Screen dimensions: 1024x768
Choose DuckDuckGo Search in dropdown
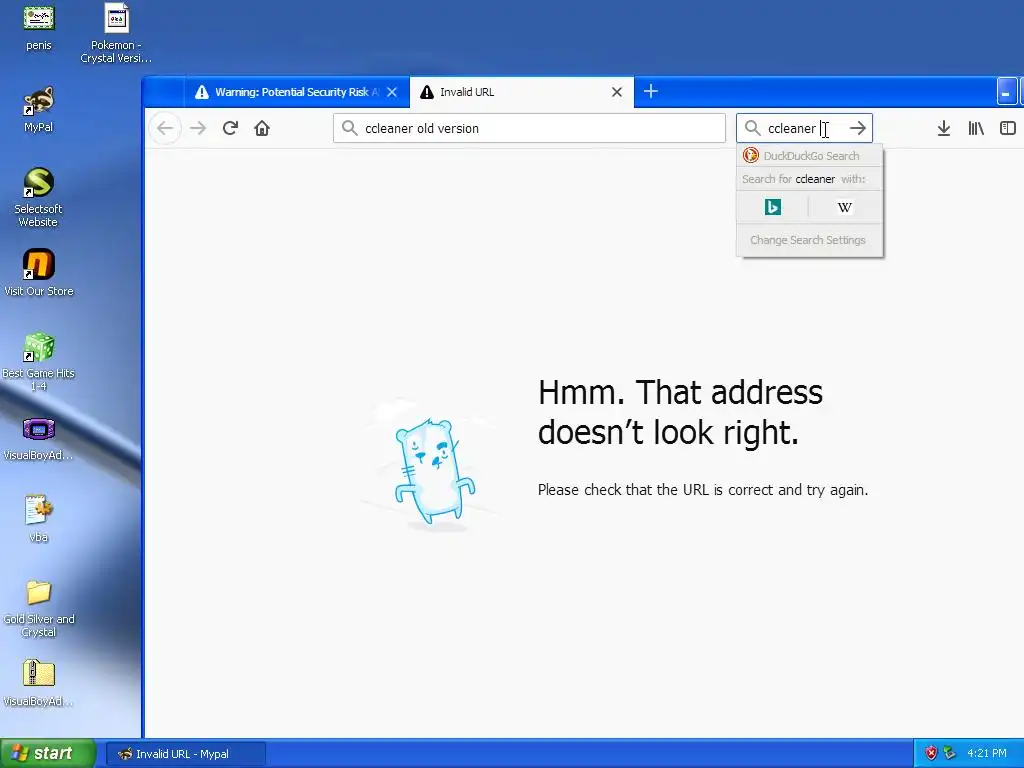(x=810, y=156)
